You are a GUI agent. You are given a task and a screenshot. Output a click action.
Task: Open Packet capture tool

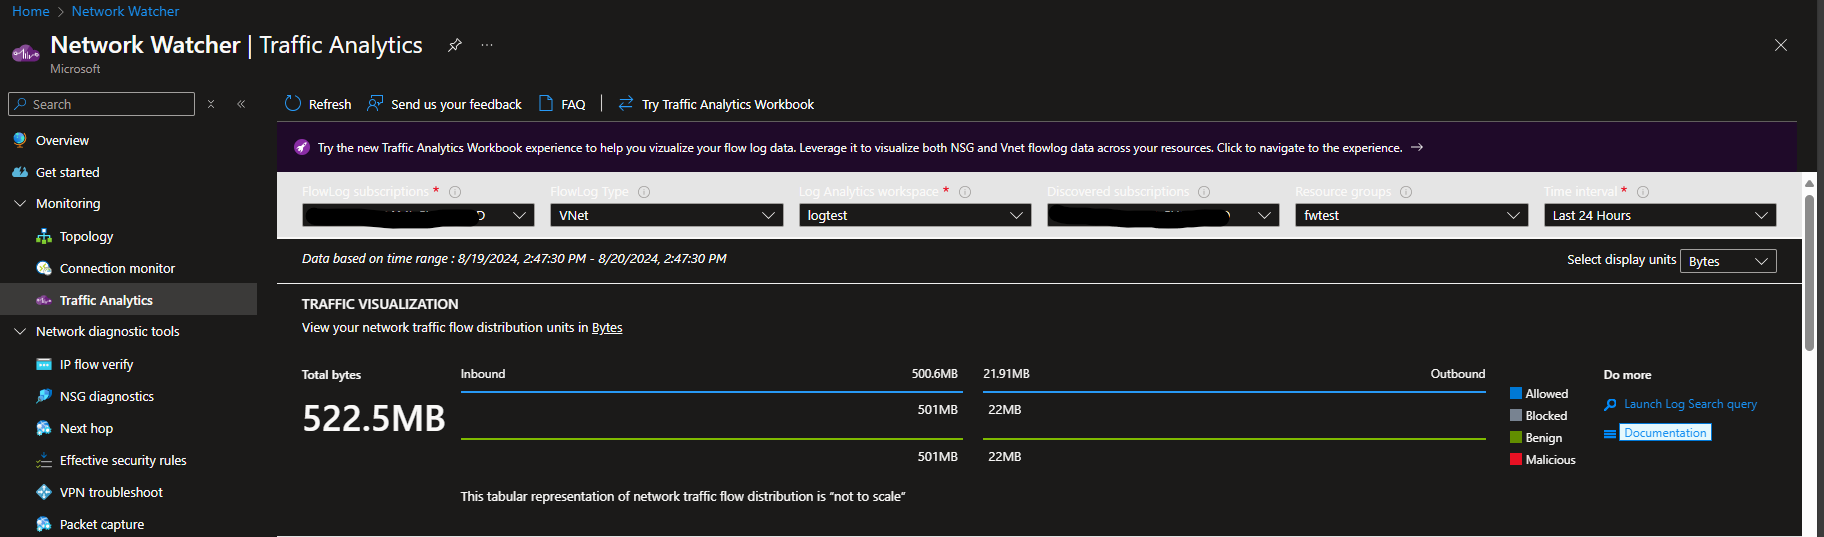coord(101,524)
